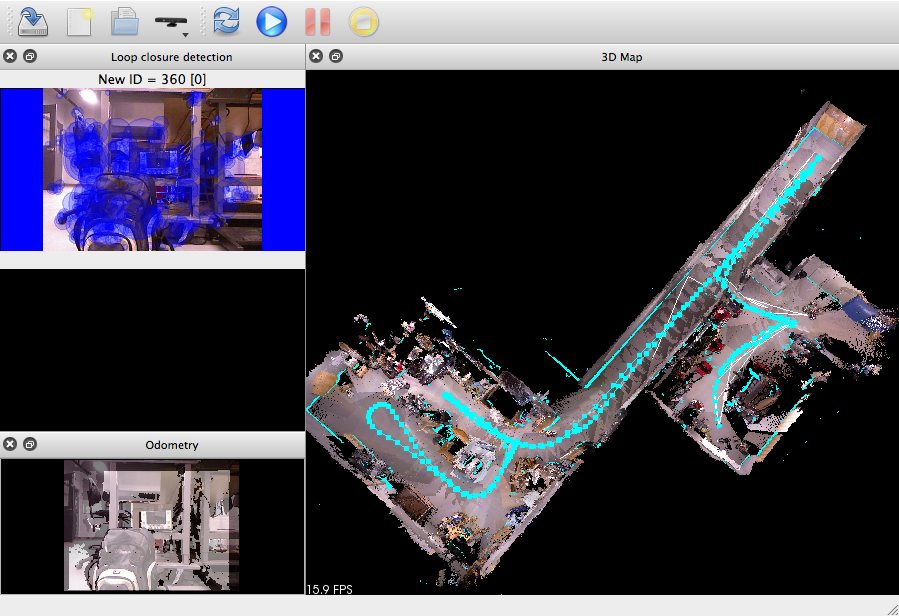The image size is (899, 616).
Task: Stop mapping with the yellow stop button
Action: coord(363,21)
